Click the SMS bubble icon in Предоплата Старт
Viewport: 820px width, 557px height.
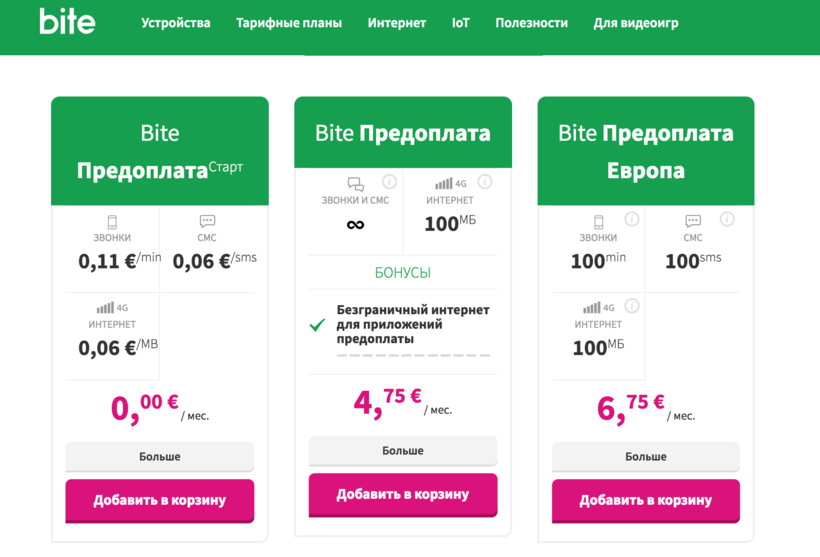click(x=207, y=222)
